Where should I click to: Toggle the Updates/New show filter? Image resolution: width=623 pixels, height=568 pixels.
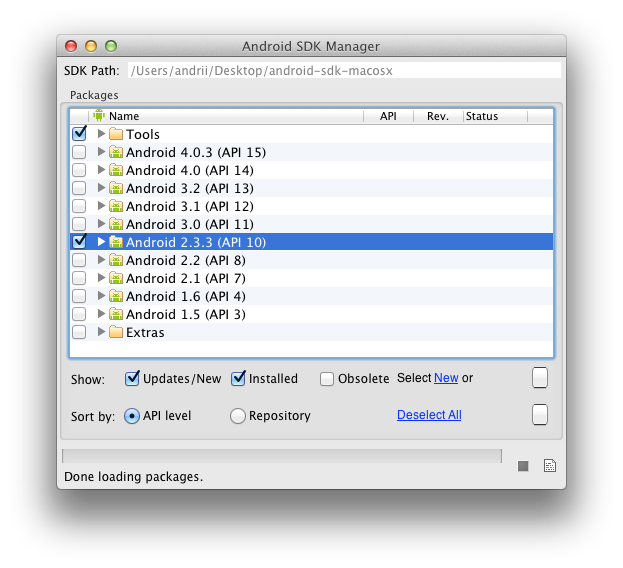pos(132,378)
